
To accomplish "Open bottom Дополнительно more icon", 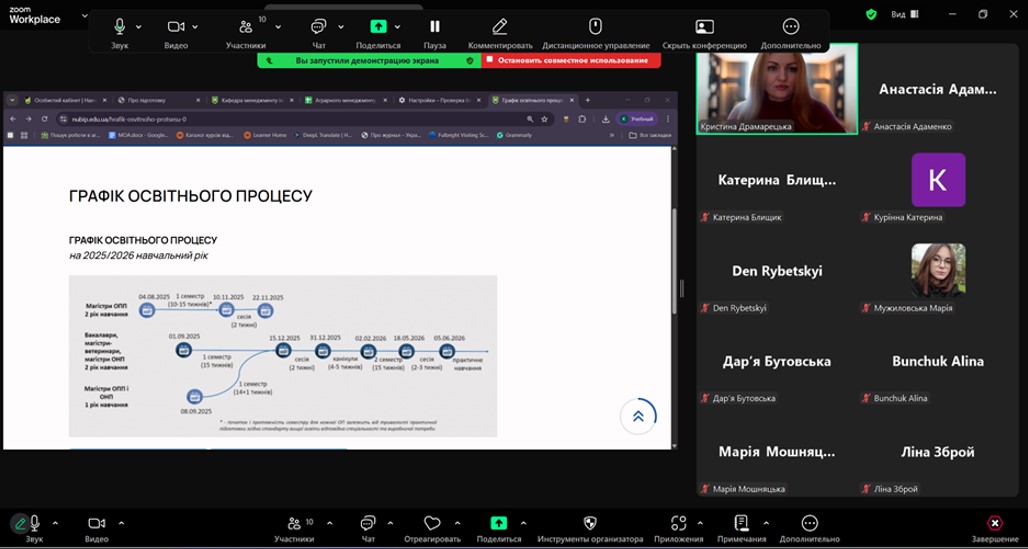I will [x=810, y=523].
